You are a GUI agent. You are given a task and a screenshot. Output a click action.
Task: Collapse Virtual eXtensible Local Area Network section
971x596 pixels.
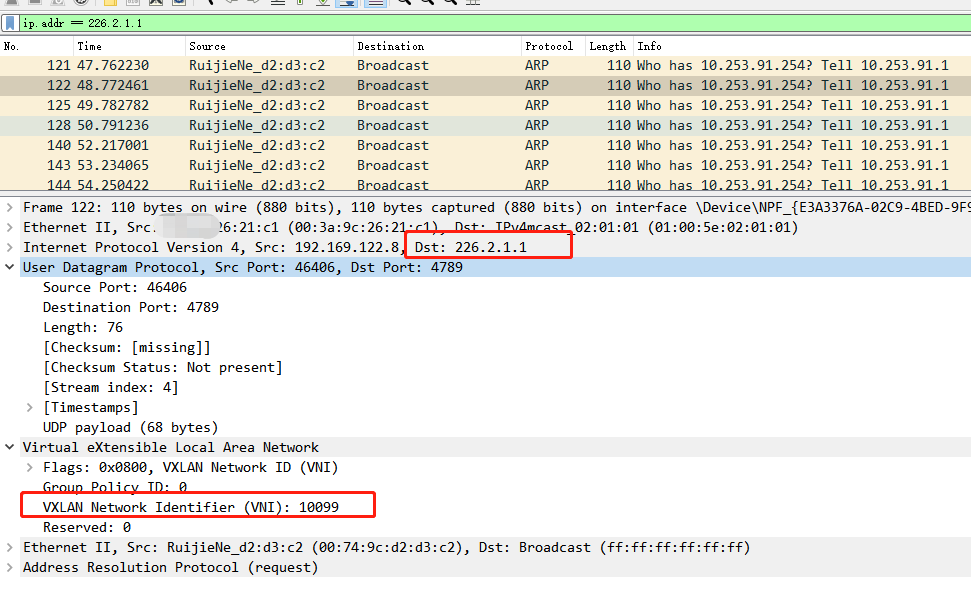tap(10, 447)
